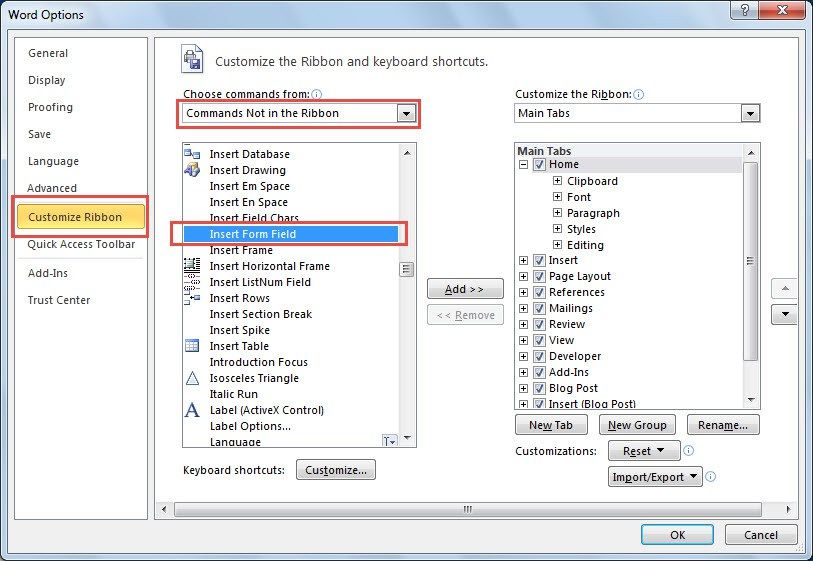Click the Insert Horizontal Frame icon

192,265
